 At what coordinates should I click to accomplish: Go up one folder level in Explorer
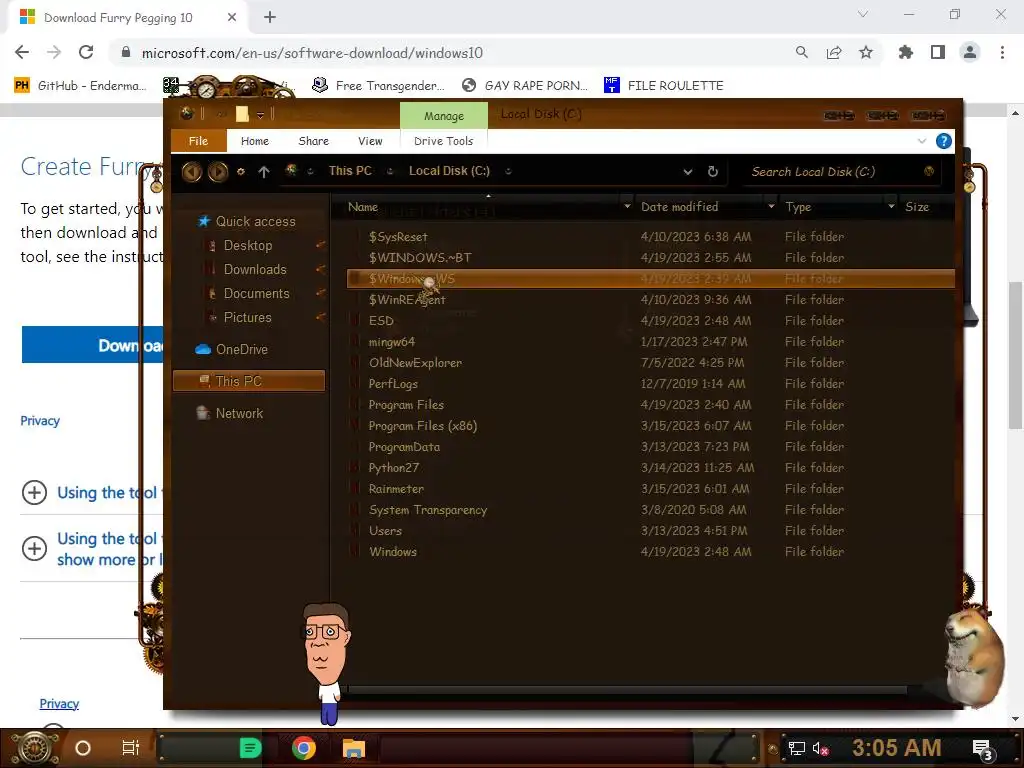pos(264,172)
